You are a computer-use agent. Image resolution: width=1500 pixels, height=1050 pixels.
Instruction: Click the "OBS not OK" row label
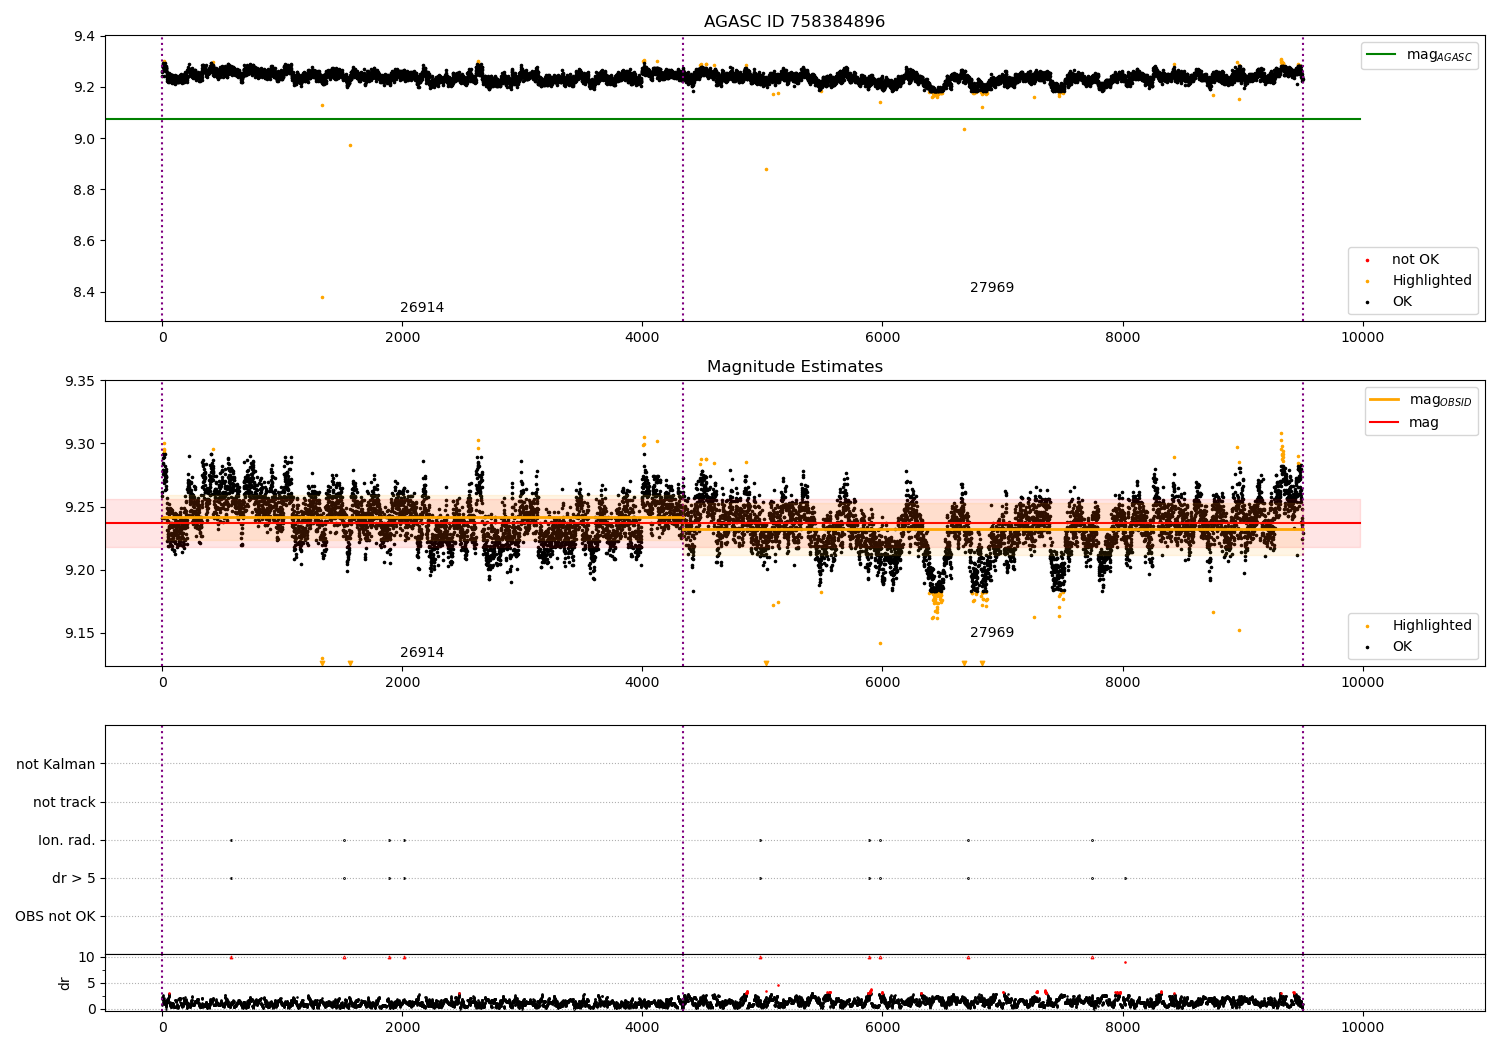(x=55, y=917)
